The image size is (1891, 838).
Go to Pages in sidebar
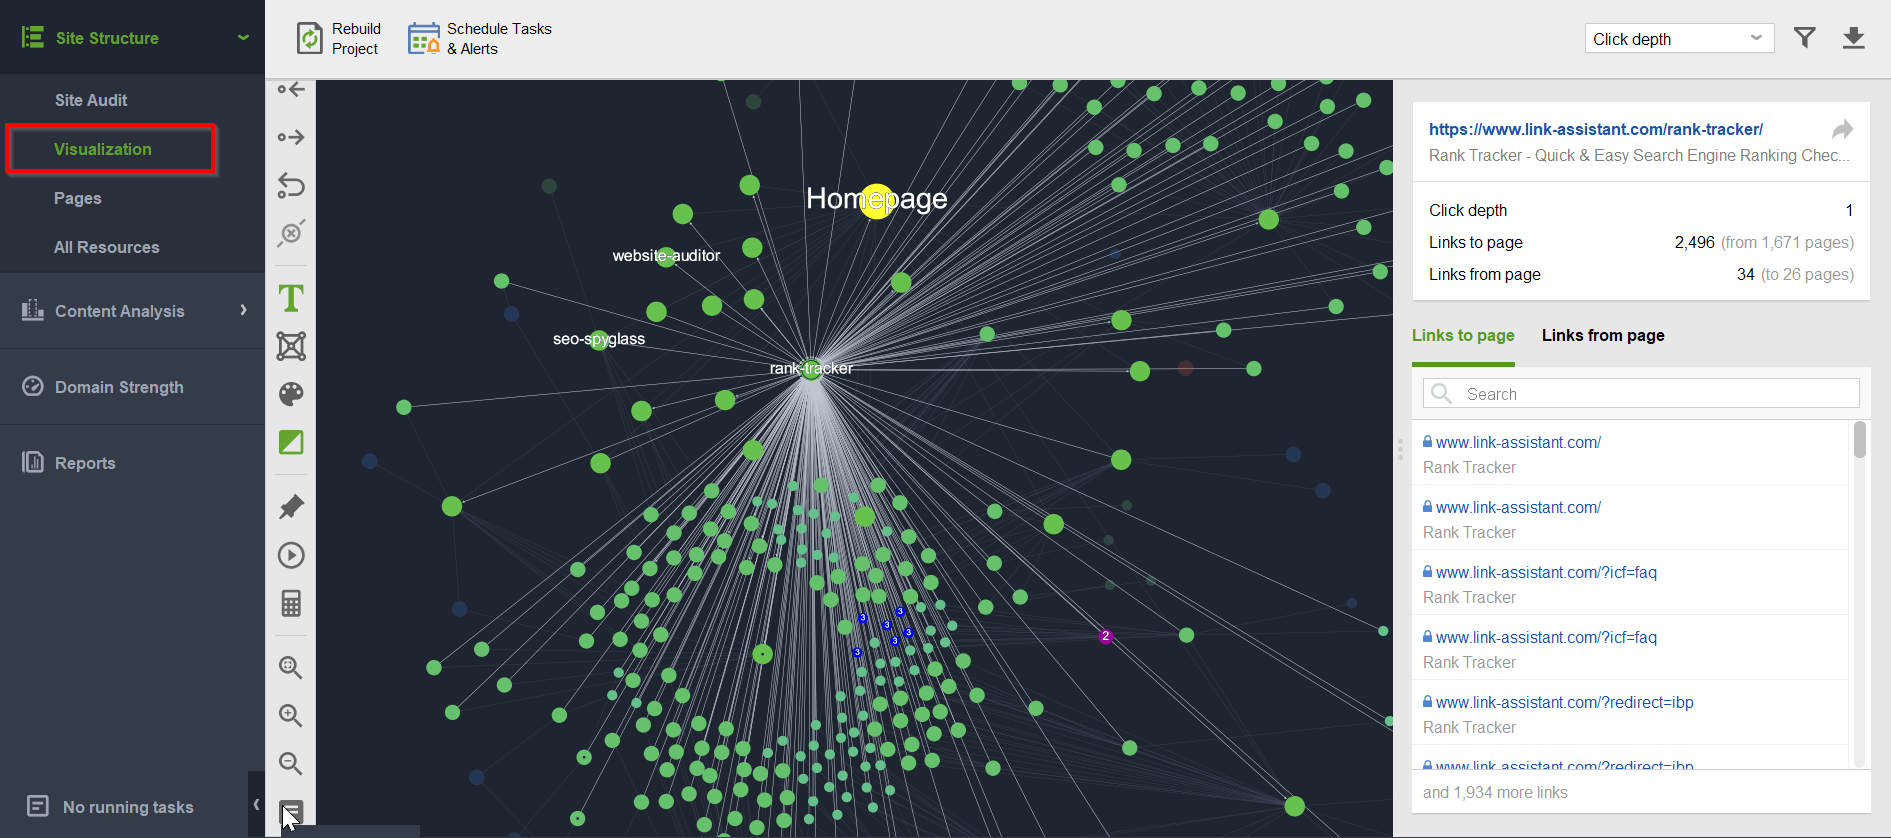coord(78,198)
